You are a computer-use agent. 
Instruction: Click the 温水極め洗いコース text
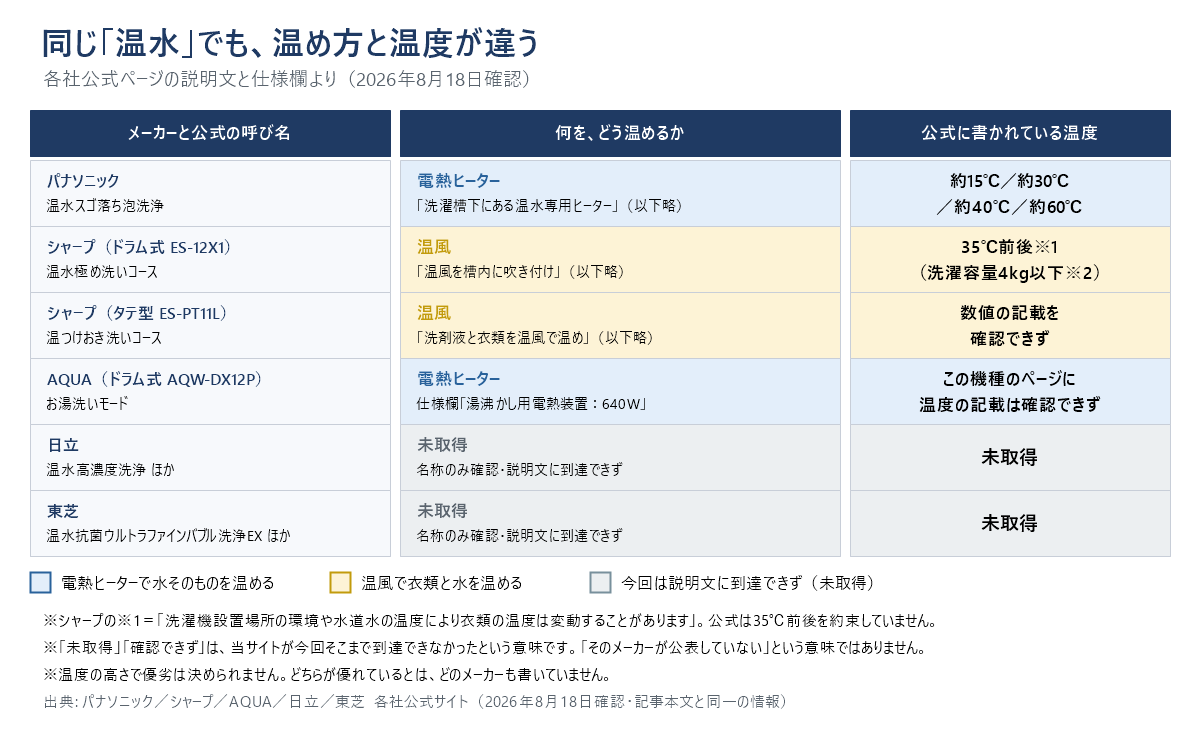tap(102, 272)
